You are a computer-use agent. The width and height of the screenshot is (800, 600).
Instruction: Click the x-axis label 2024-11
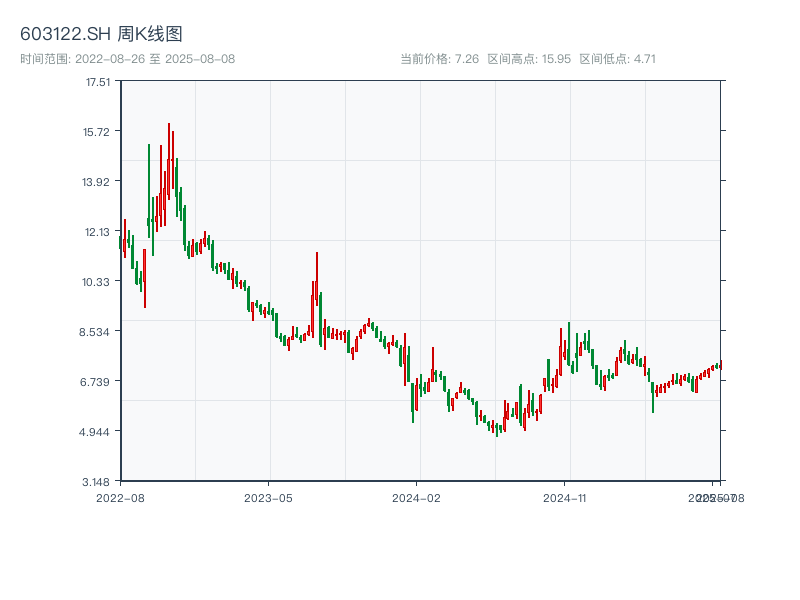pos(564,498)
